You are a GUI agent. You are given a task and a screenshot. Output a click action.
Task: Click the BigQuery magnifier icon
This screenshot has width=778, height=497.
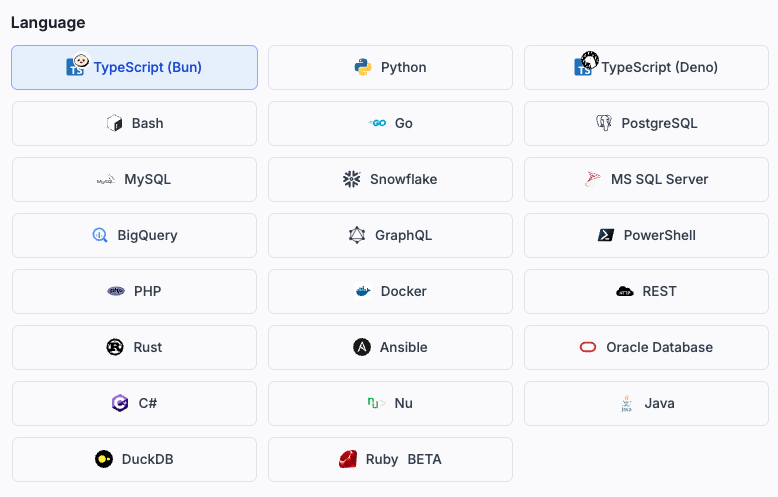pyautogui.click(x=100, y=235)
